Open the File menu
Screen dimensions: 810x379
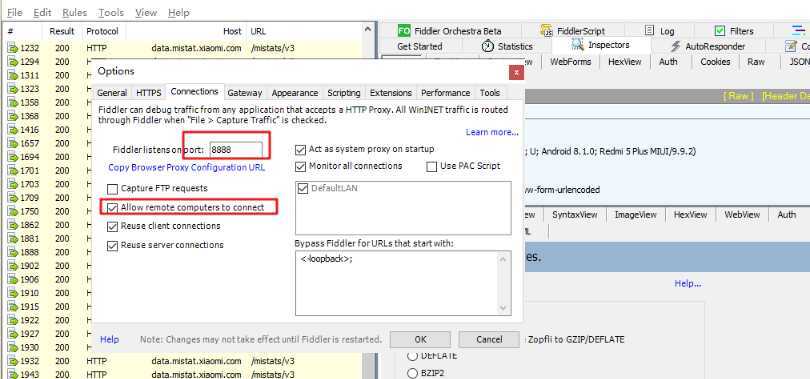[x=14, y=12]
